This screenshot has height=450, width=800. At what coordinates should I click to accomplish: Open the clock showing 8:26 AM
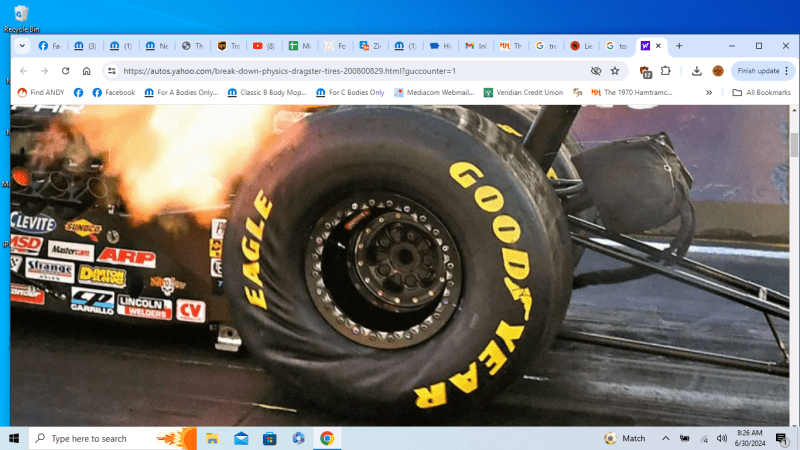(x=750, y=438)
